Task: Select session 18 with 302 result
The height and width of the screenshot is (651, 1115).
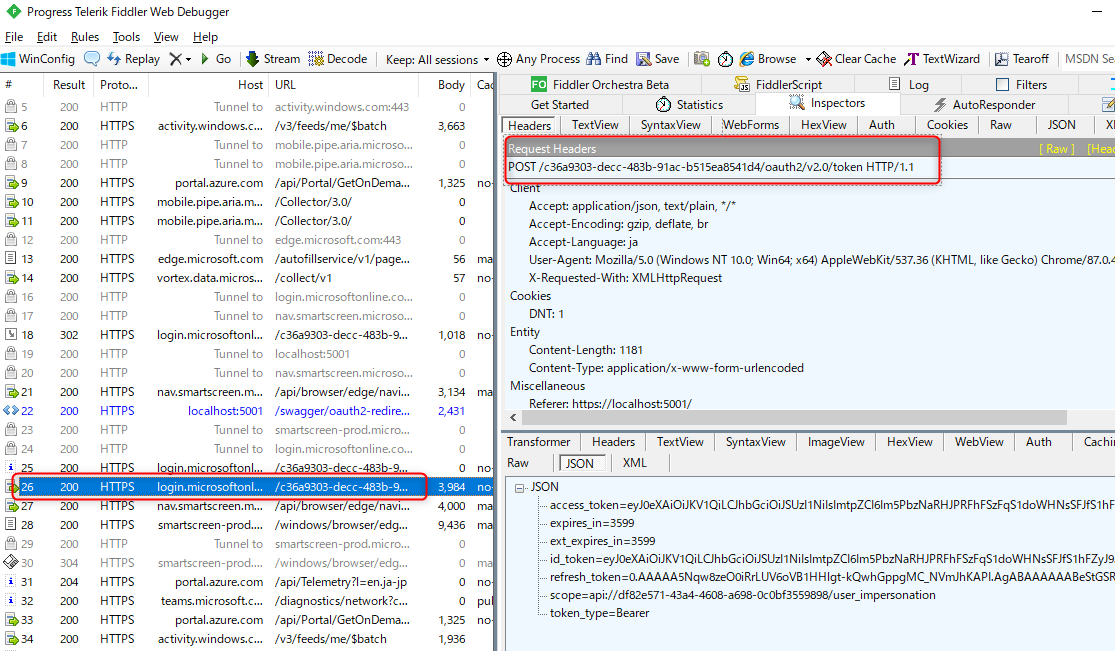Action: click(247, 335)
